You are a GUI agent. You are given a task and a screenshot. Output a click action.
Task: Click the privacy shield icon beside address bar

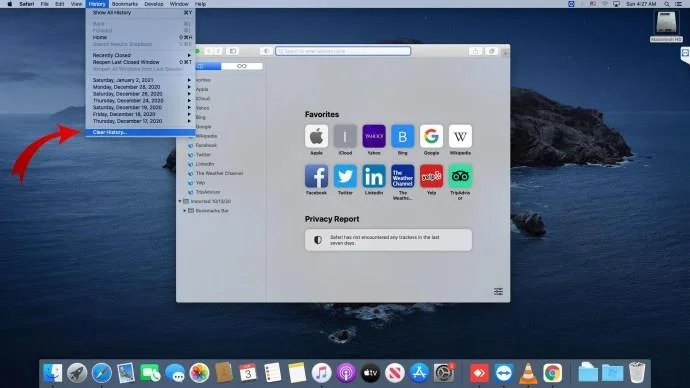coord(266,51)
